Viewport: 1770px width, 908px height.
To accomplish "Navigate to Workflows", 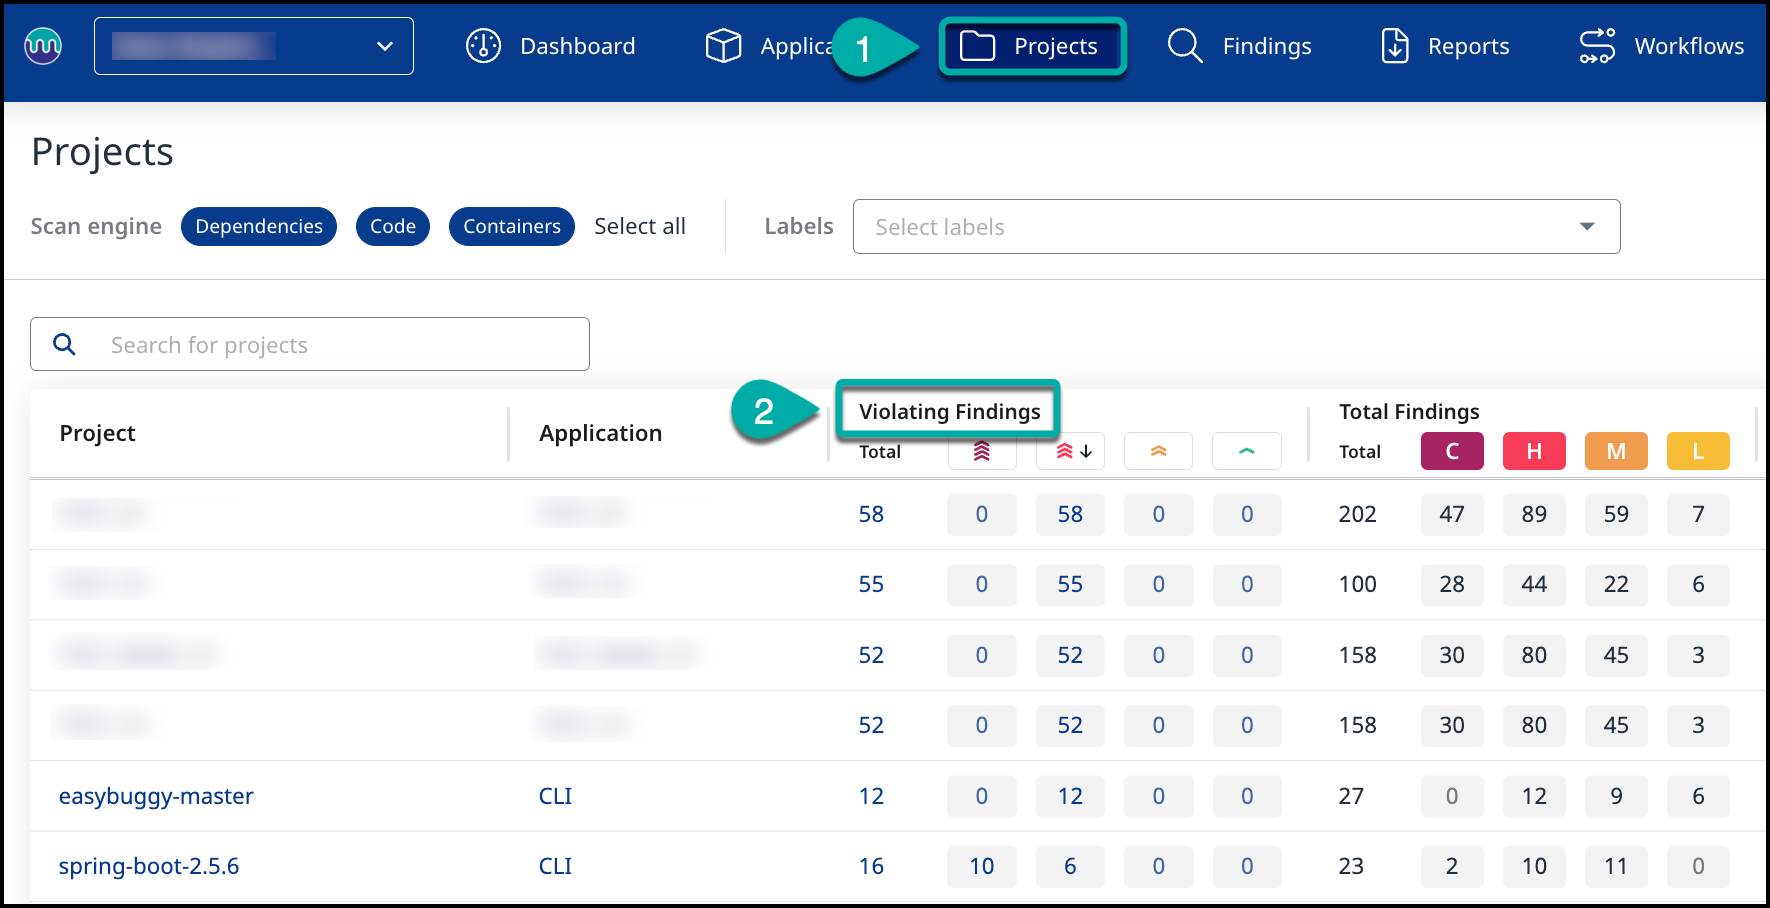I will click(1661, 46).
